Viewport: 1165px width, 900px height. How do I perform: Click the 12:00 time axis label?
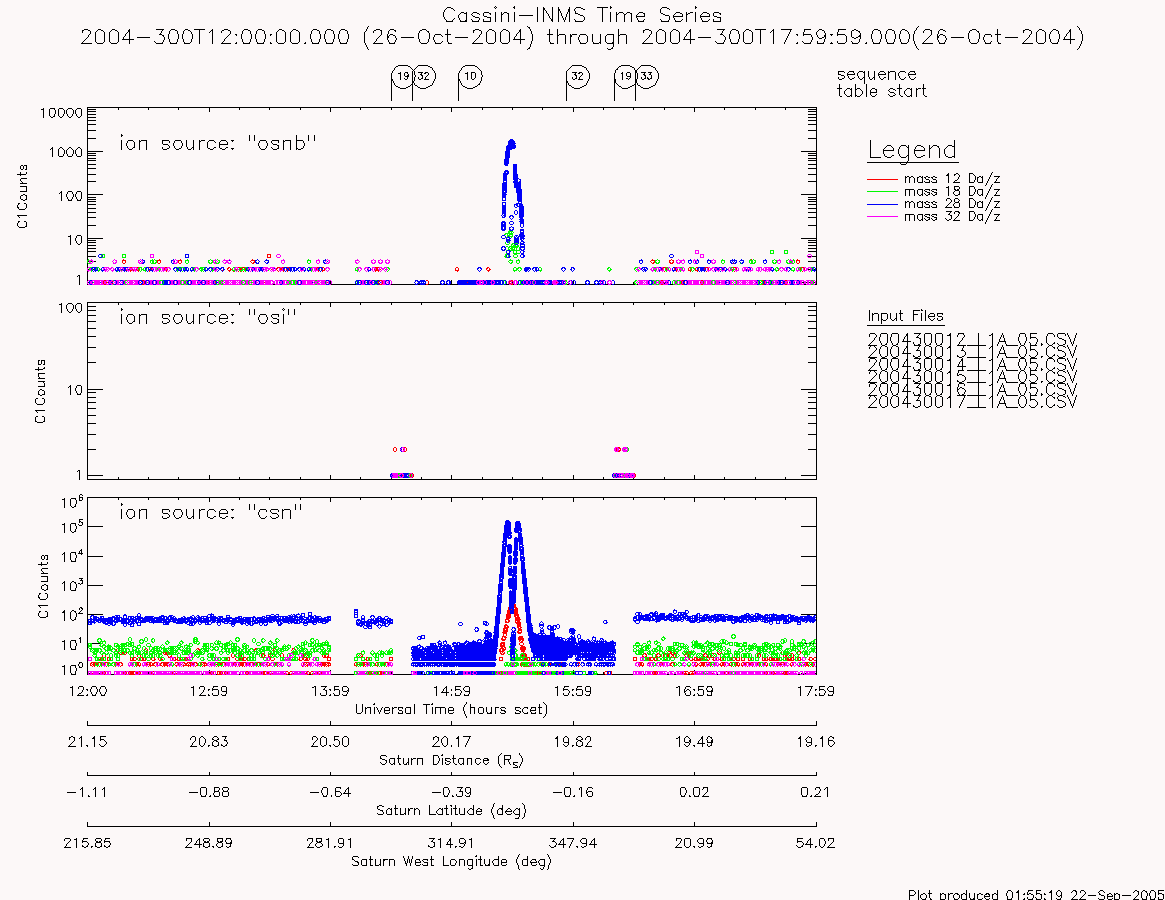[x=88, y=691]
